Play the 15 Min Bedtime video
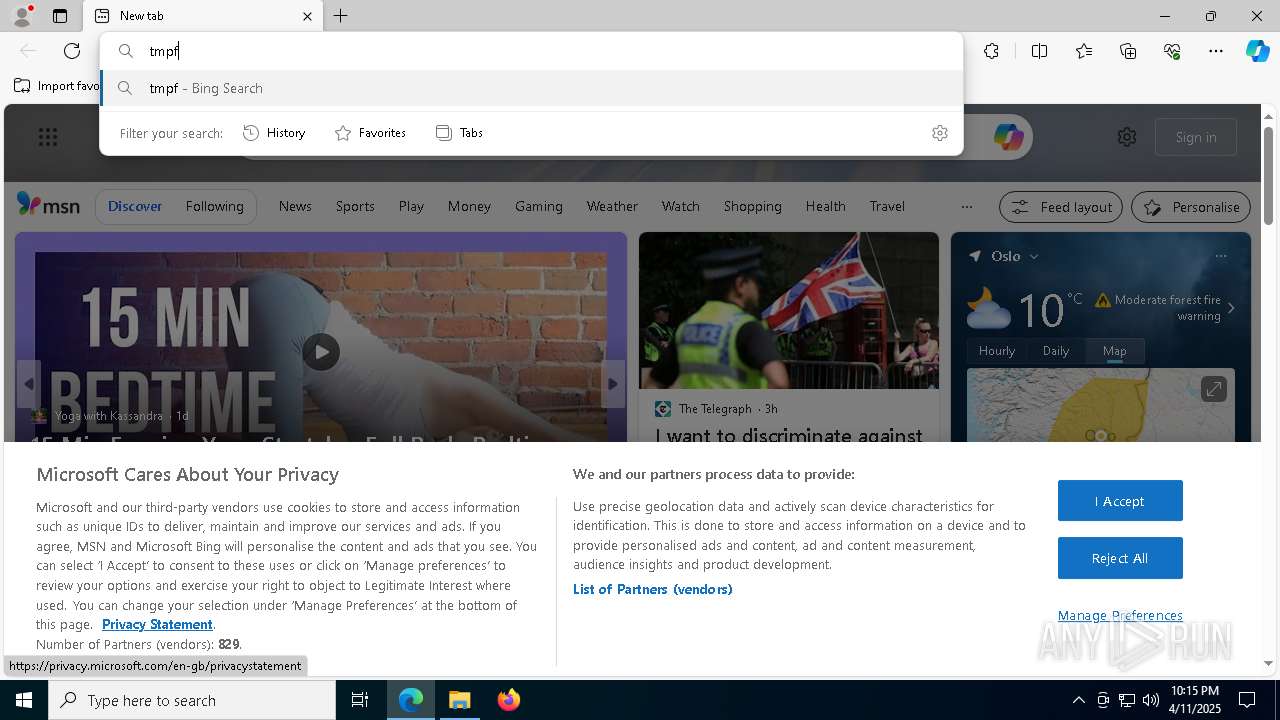 click(x=321, y=352)
